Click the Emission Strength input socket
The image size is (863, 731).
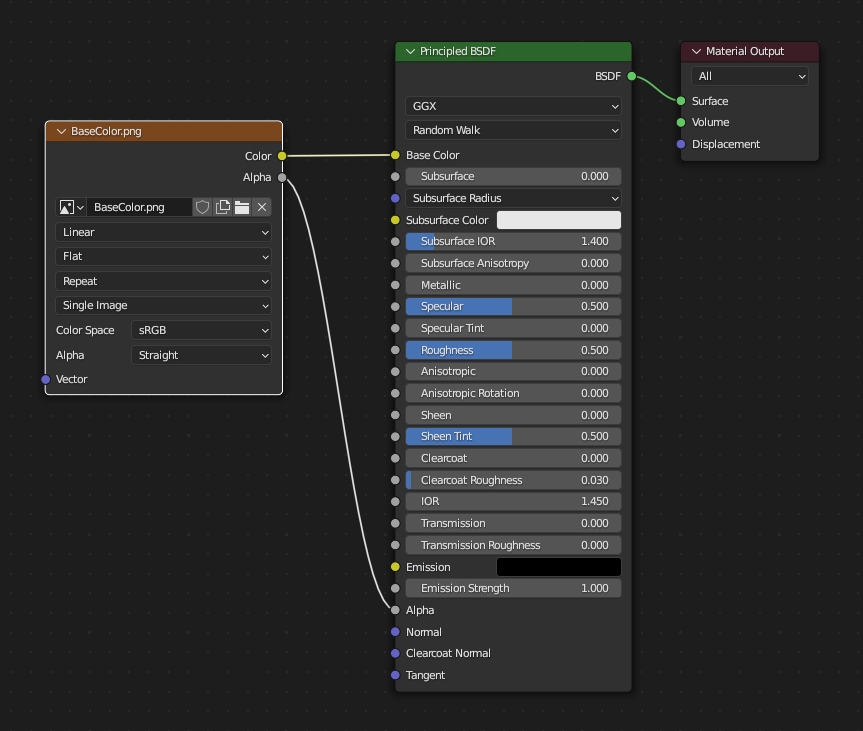pyautogui.click(x=395, y=588)
